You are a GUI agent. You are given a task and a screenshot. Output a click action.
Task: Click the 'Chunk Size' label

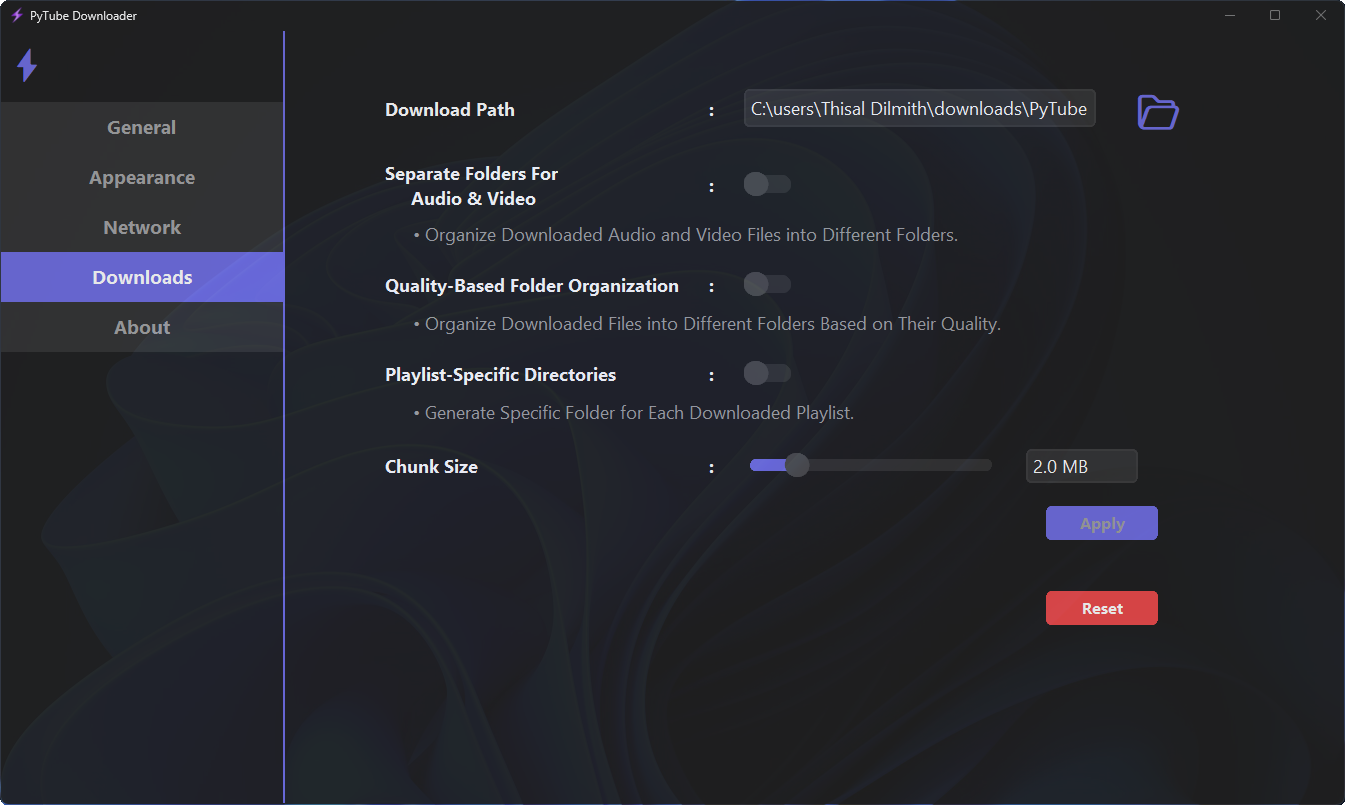pyautogui.click(x=431, y=467)
